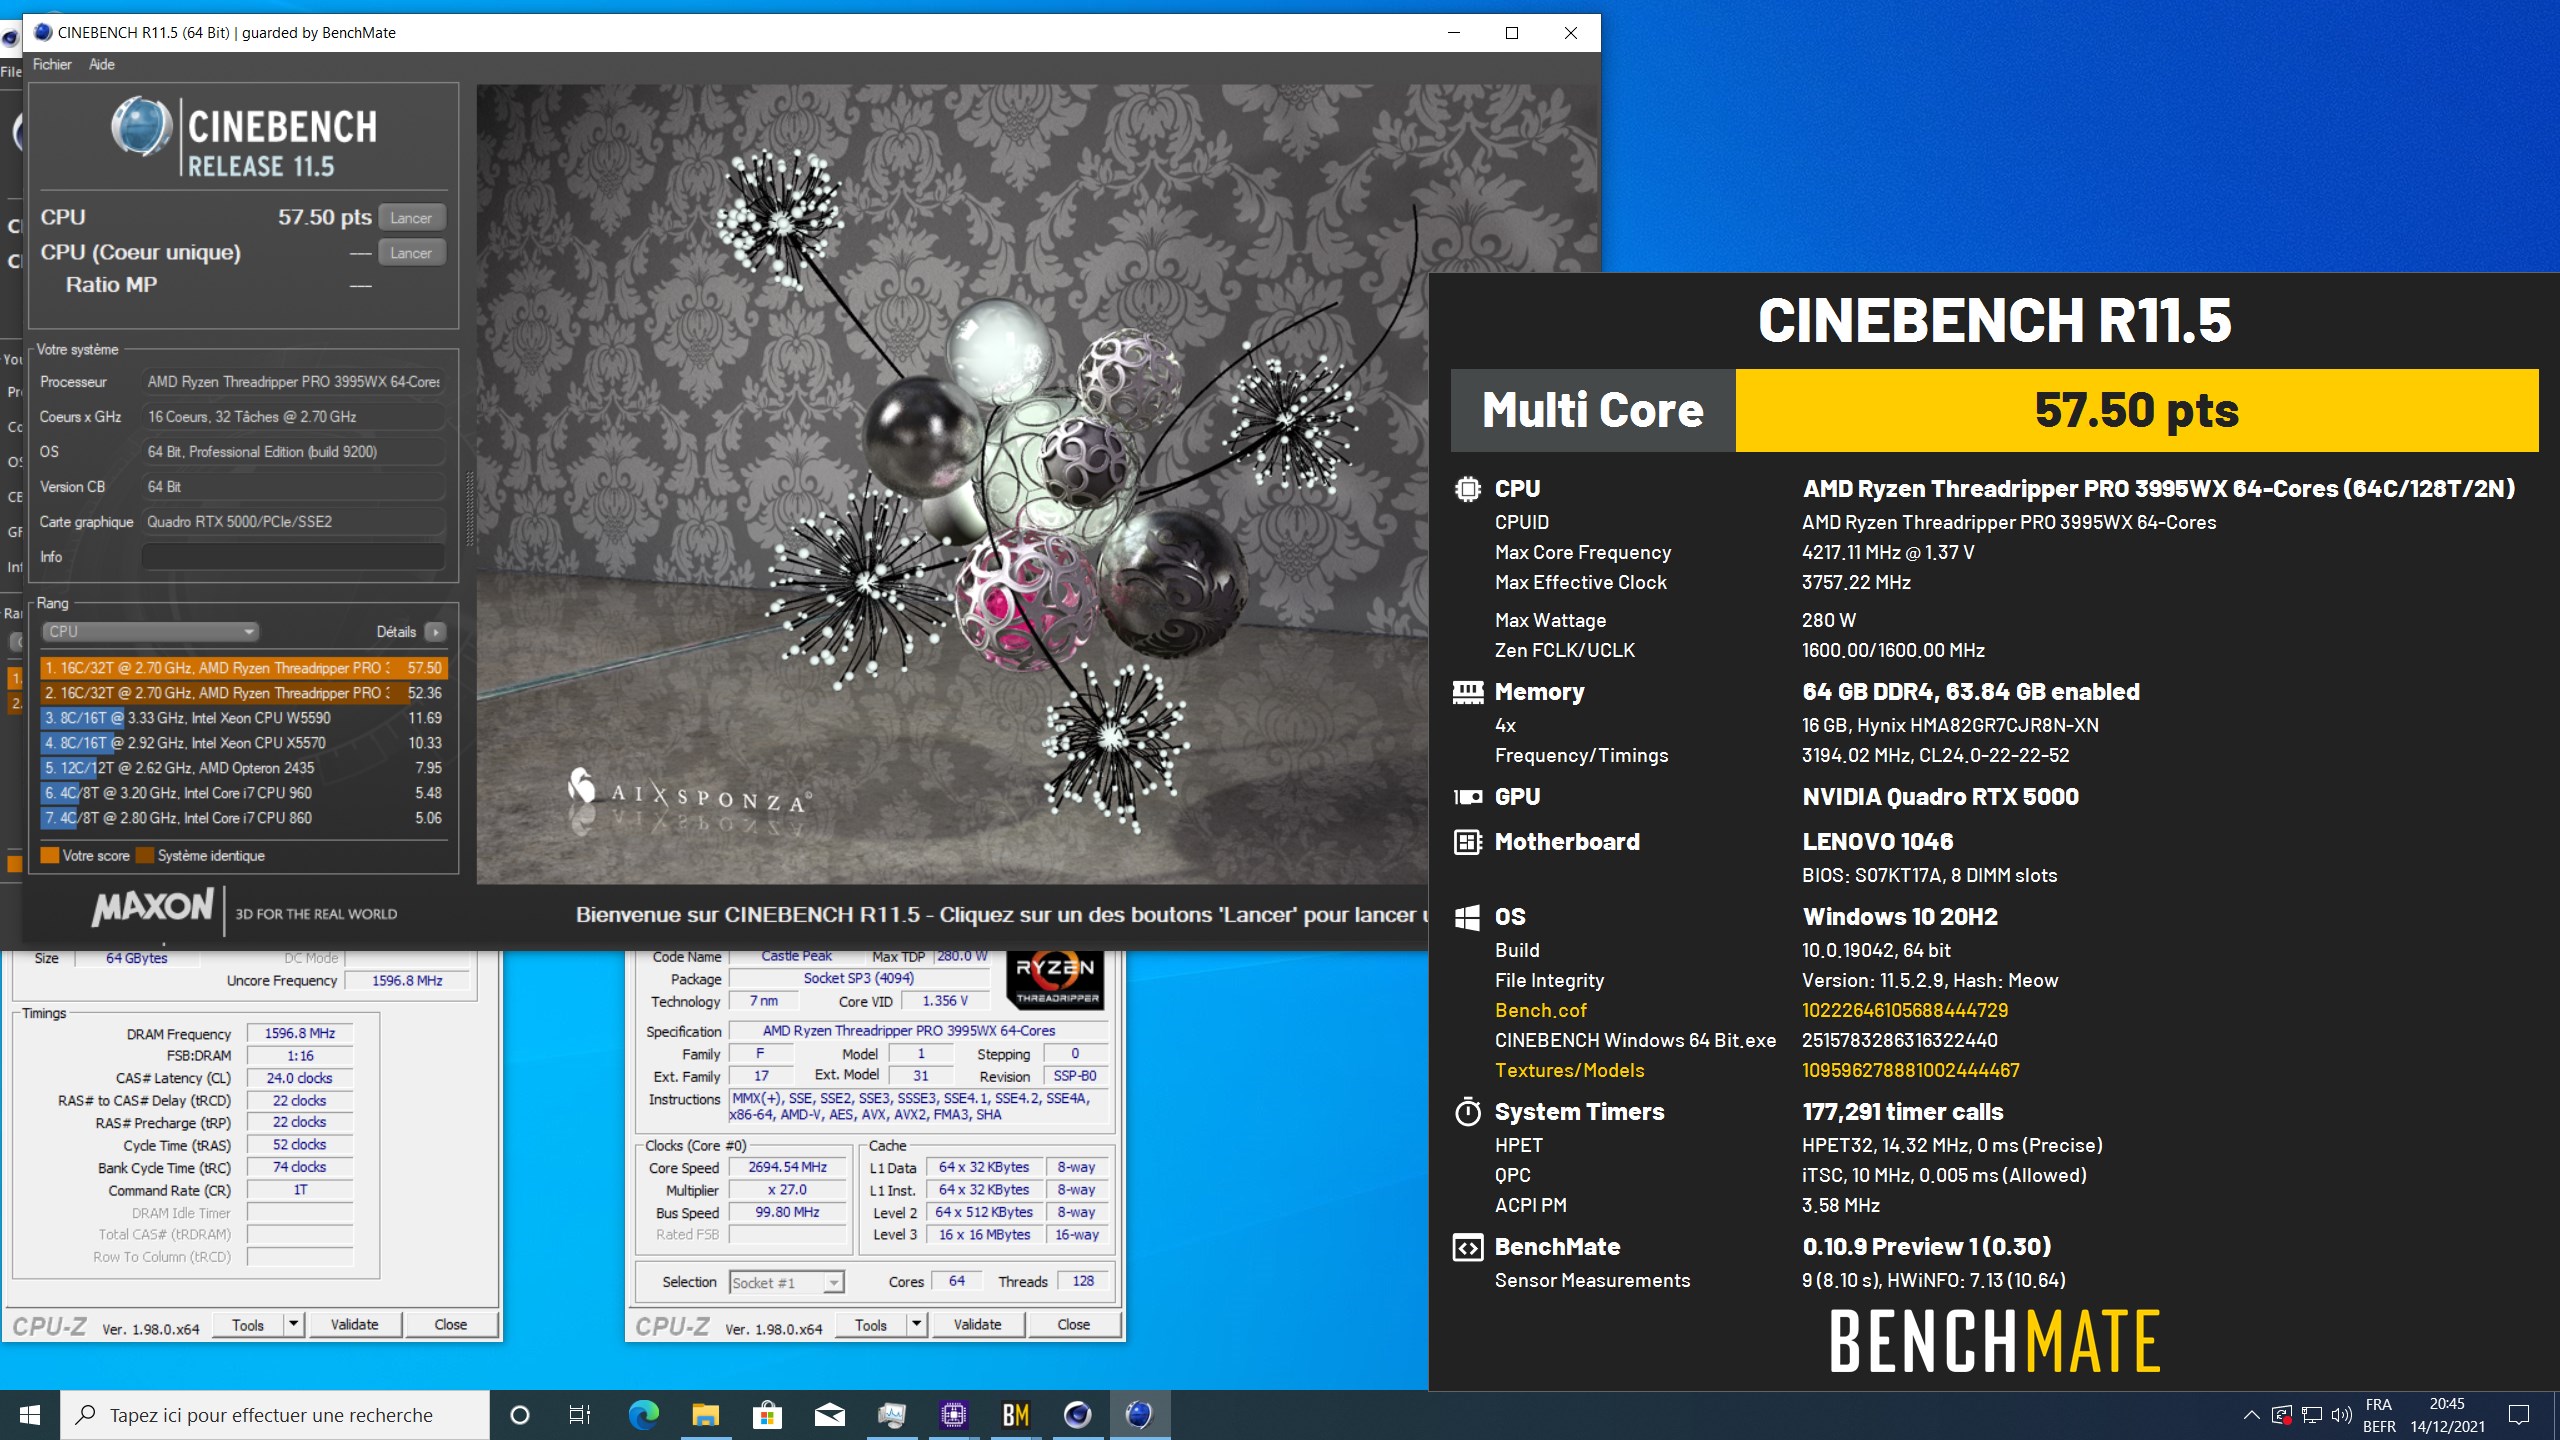The height and width of the screenshot is (1440, 2560).
Task: Open the Aide menu in Cinebench
Action: point(102,64)
